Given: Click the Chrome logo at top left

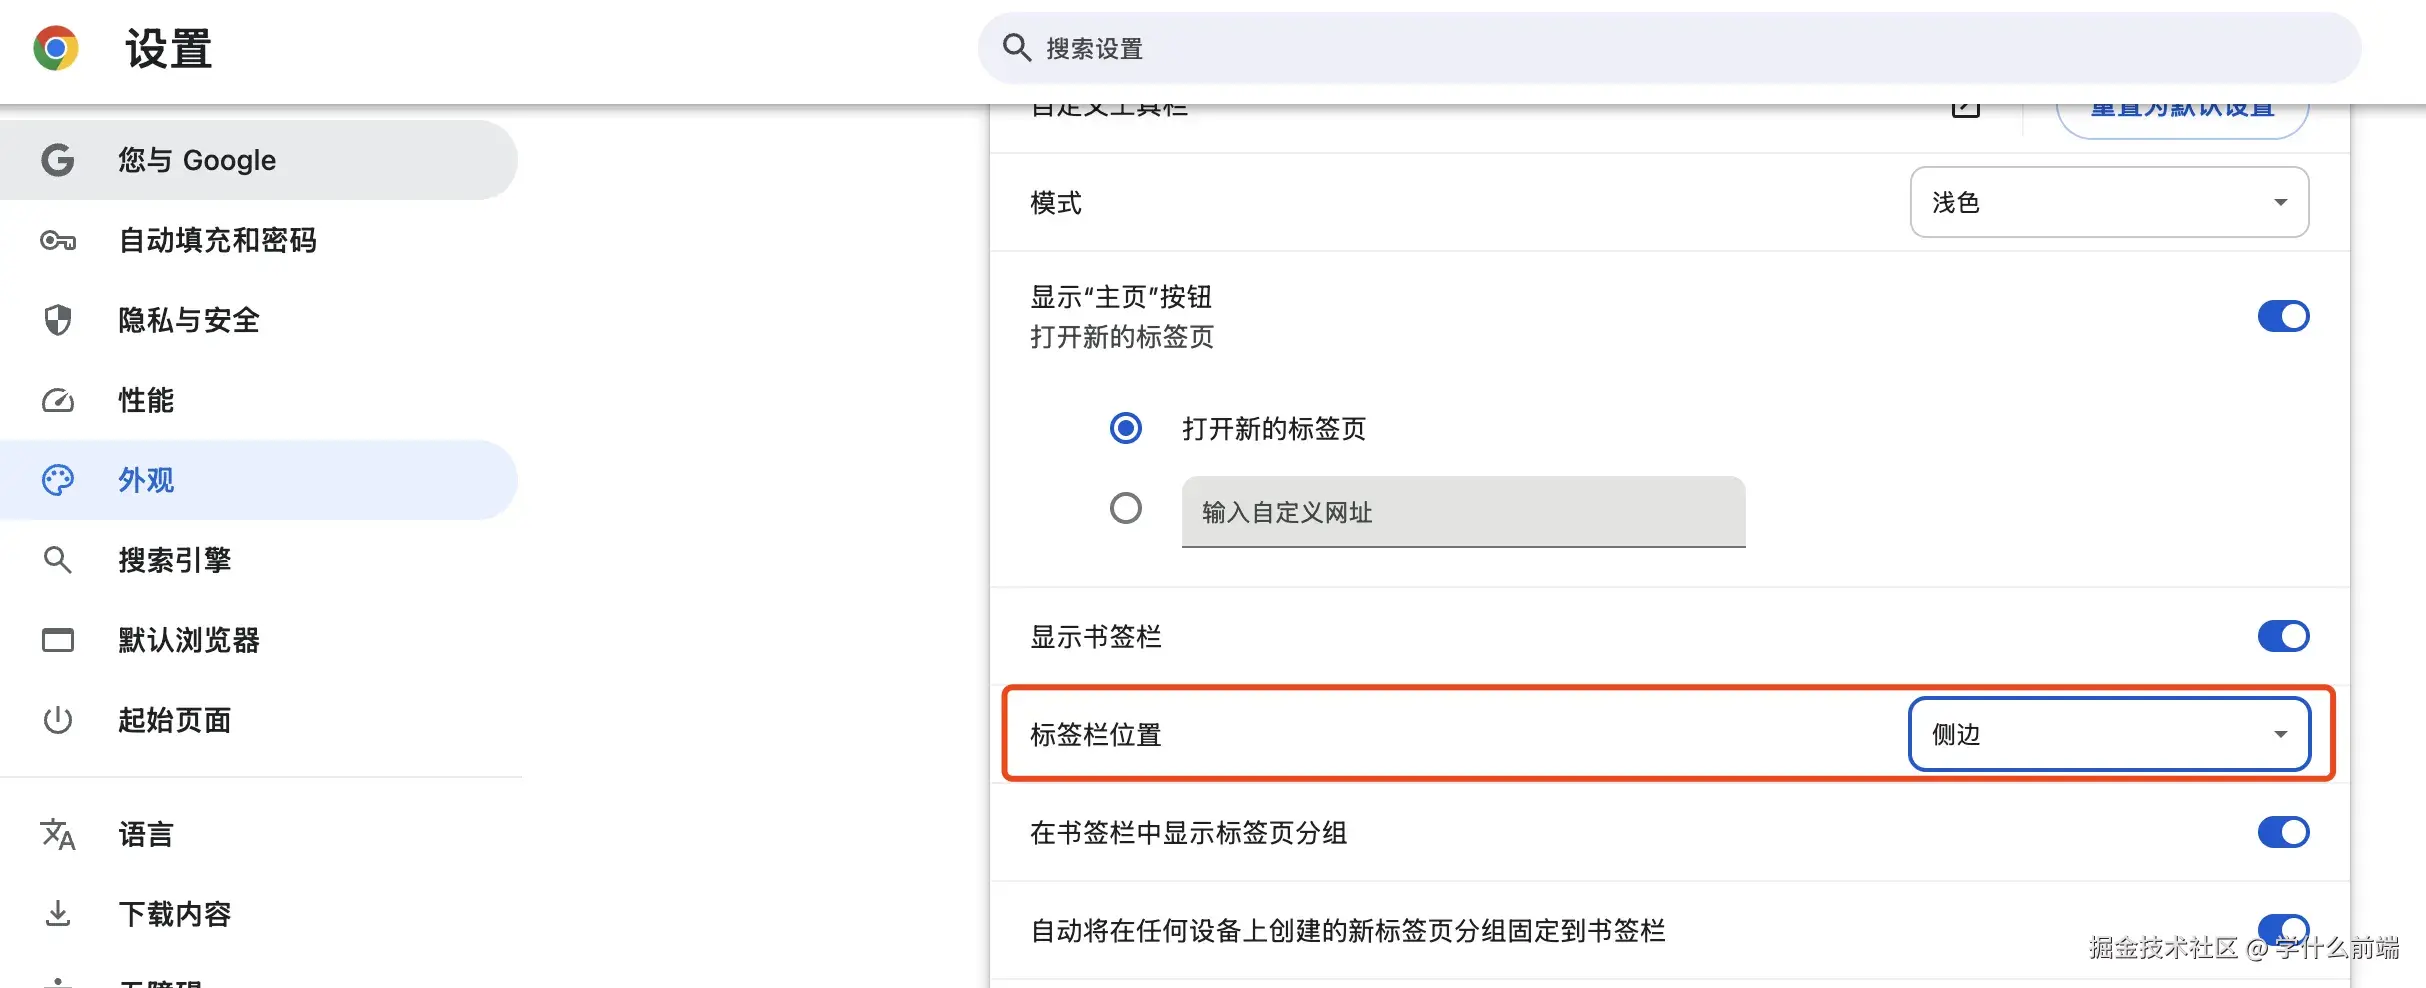Looking at the screenshot, I should pos(55,47).
